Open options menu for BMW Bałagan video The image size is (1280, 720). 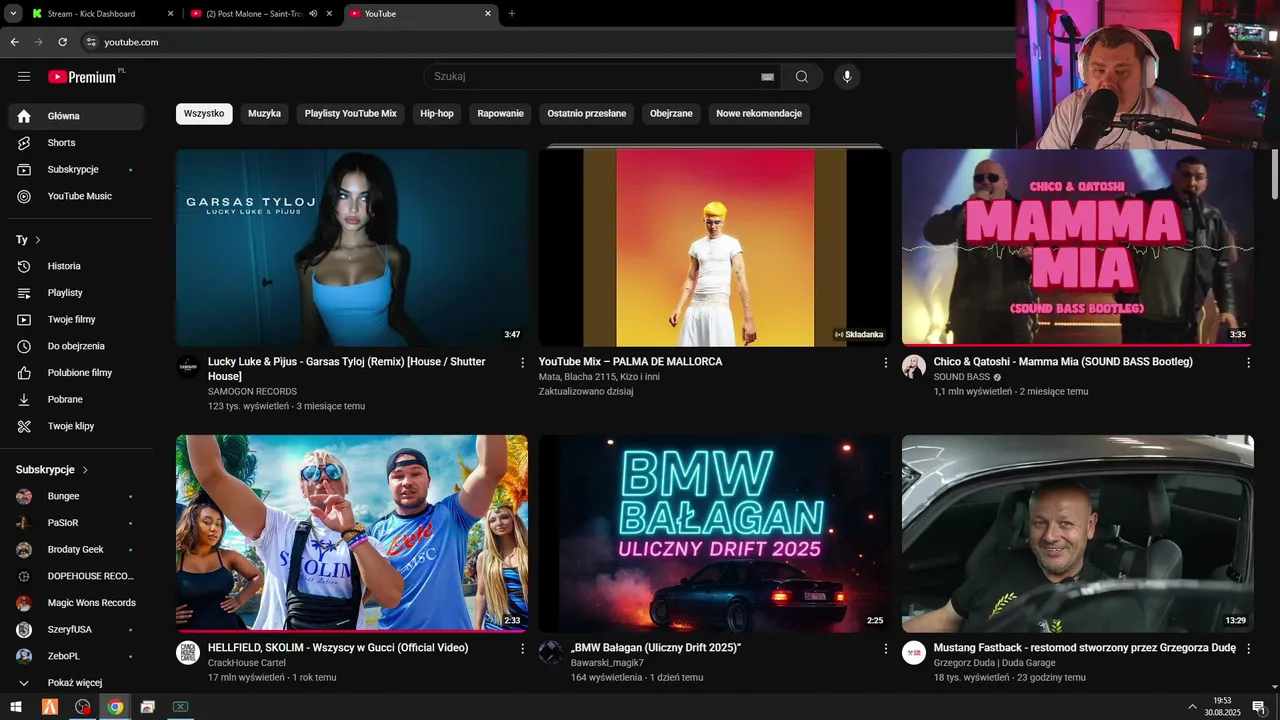point(885,649)
